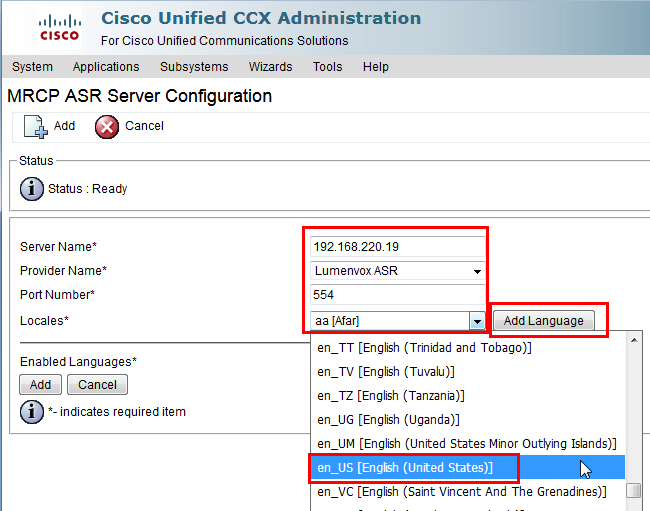
Task: Click the Add Language button
Action: point(543,320)
